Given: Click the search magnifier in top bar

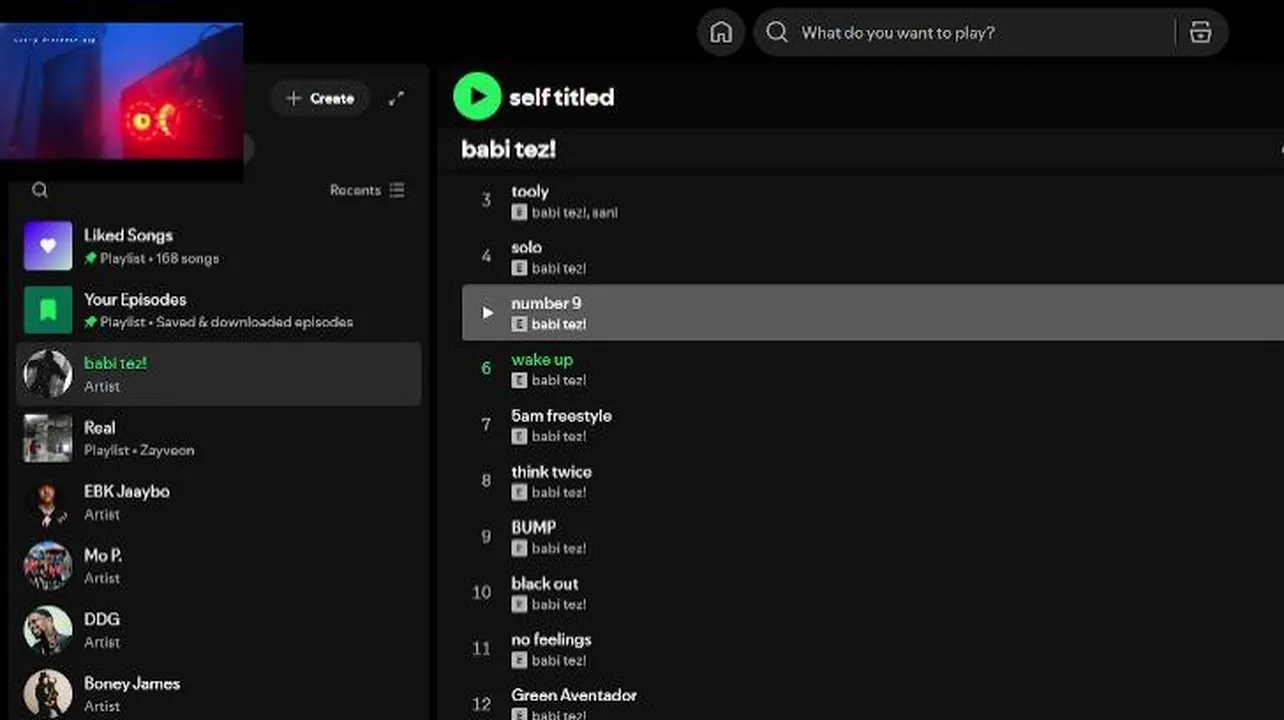Looking at the screenshot, I should (777, 33).
